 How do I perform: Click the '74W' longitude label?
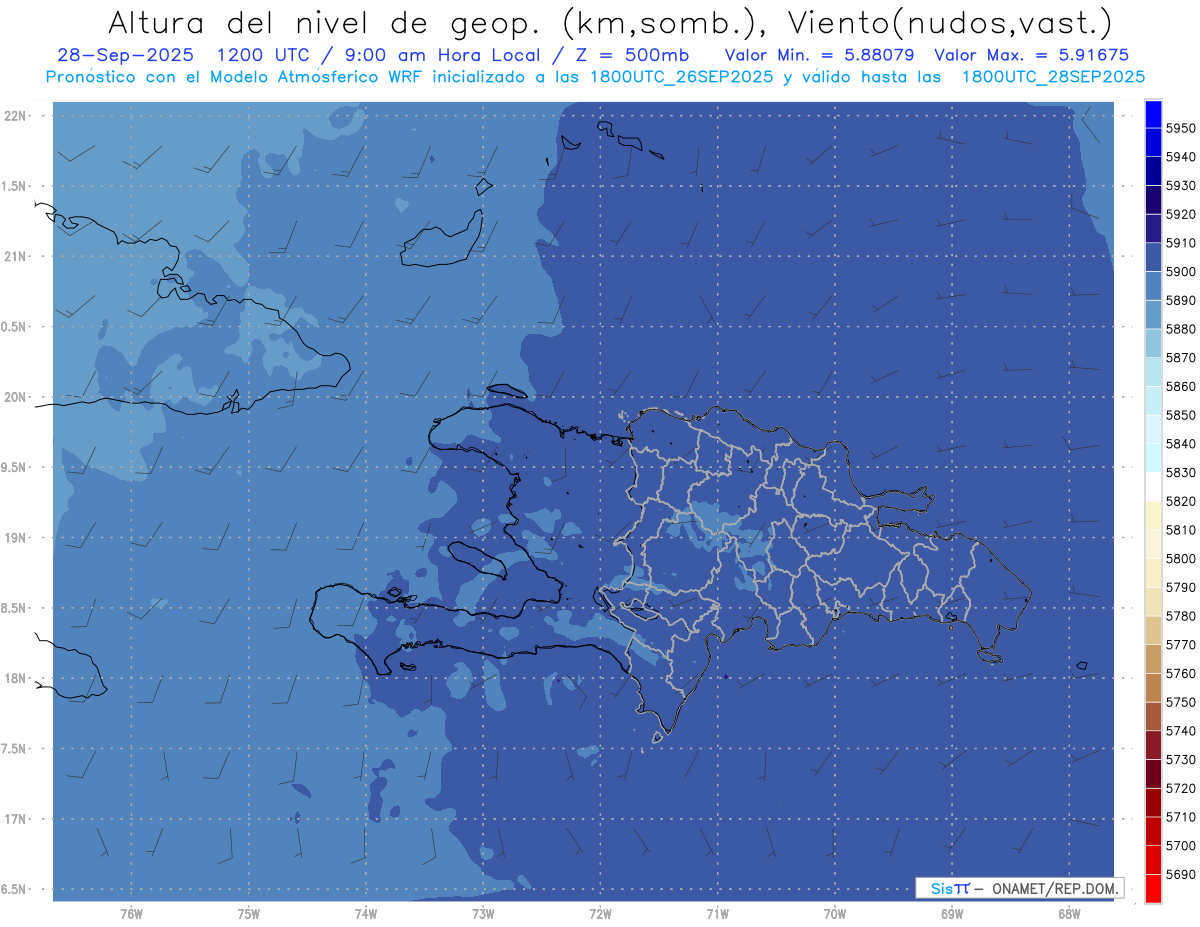[x=366, y=914]
